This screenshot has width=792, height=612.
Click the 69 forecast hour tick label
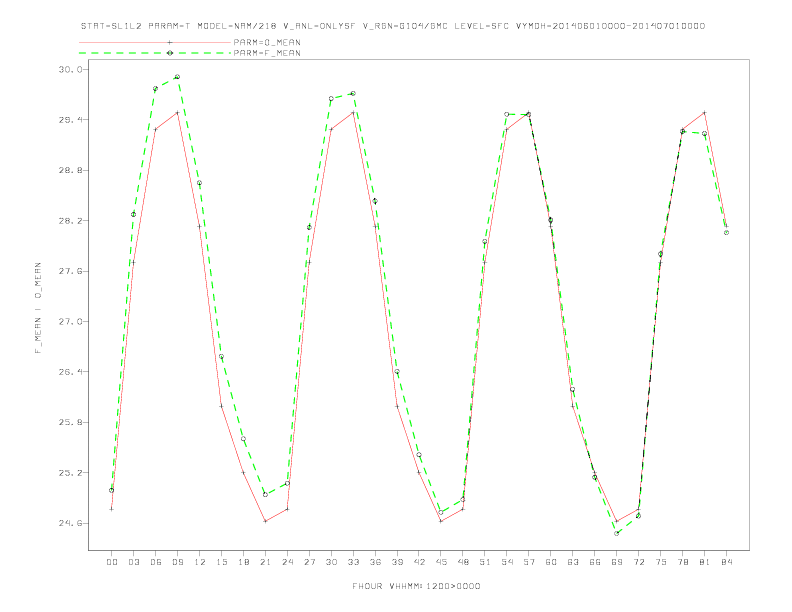(x=617, y=562)
